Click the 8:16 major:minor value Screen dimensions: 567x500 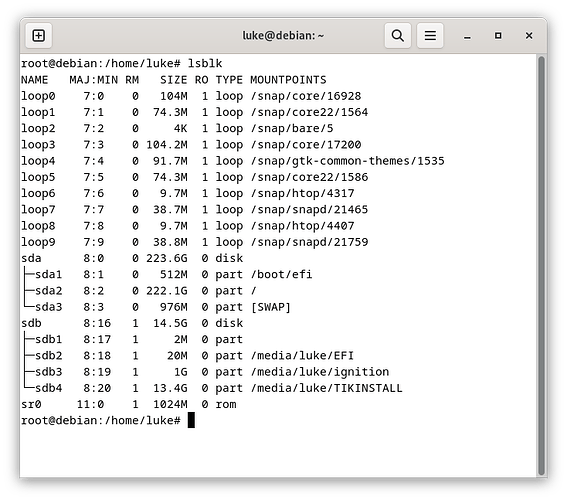click(x=97, y=323)
